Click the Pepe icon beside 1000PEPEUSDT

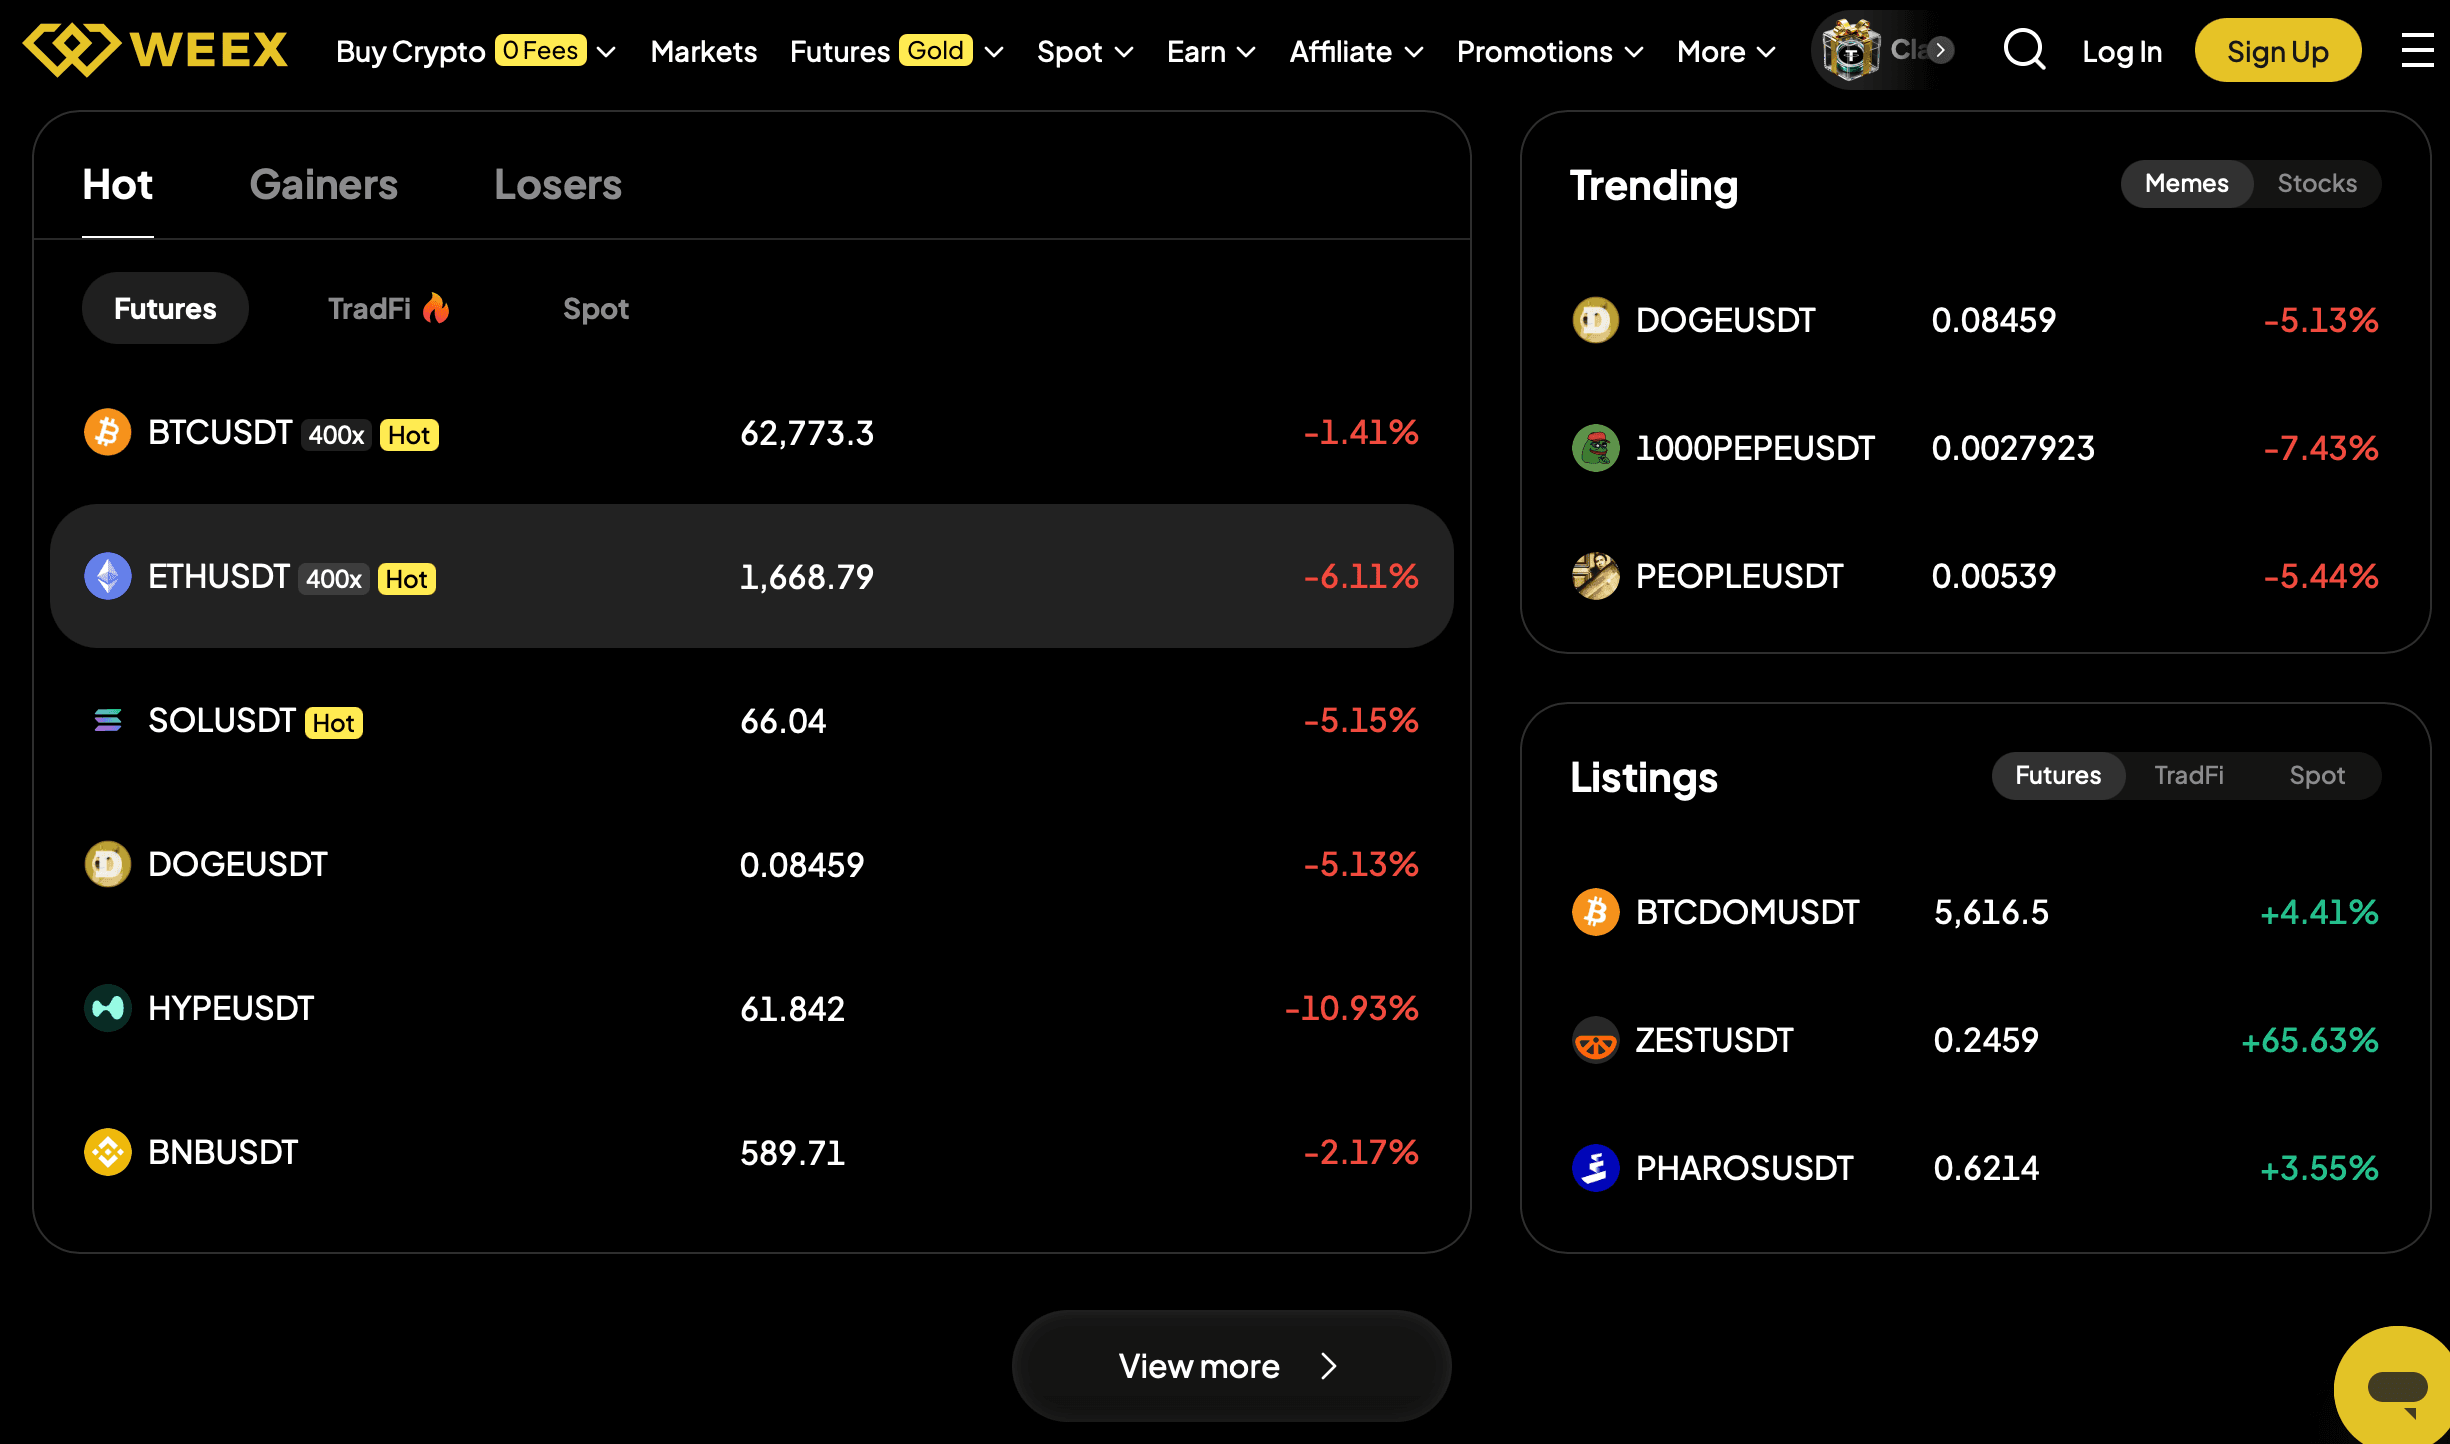tap(1596, 448)
